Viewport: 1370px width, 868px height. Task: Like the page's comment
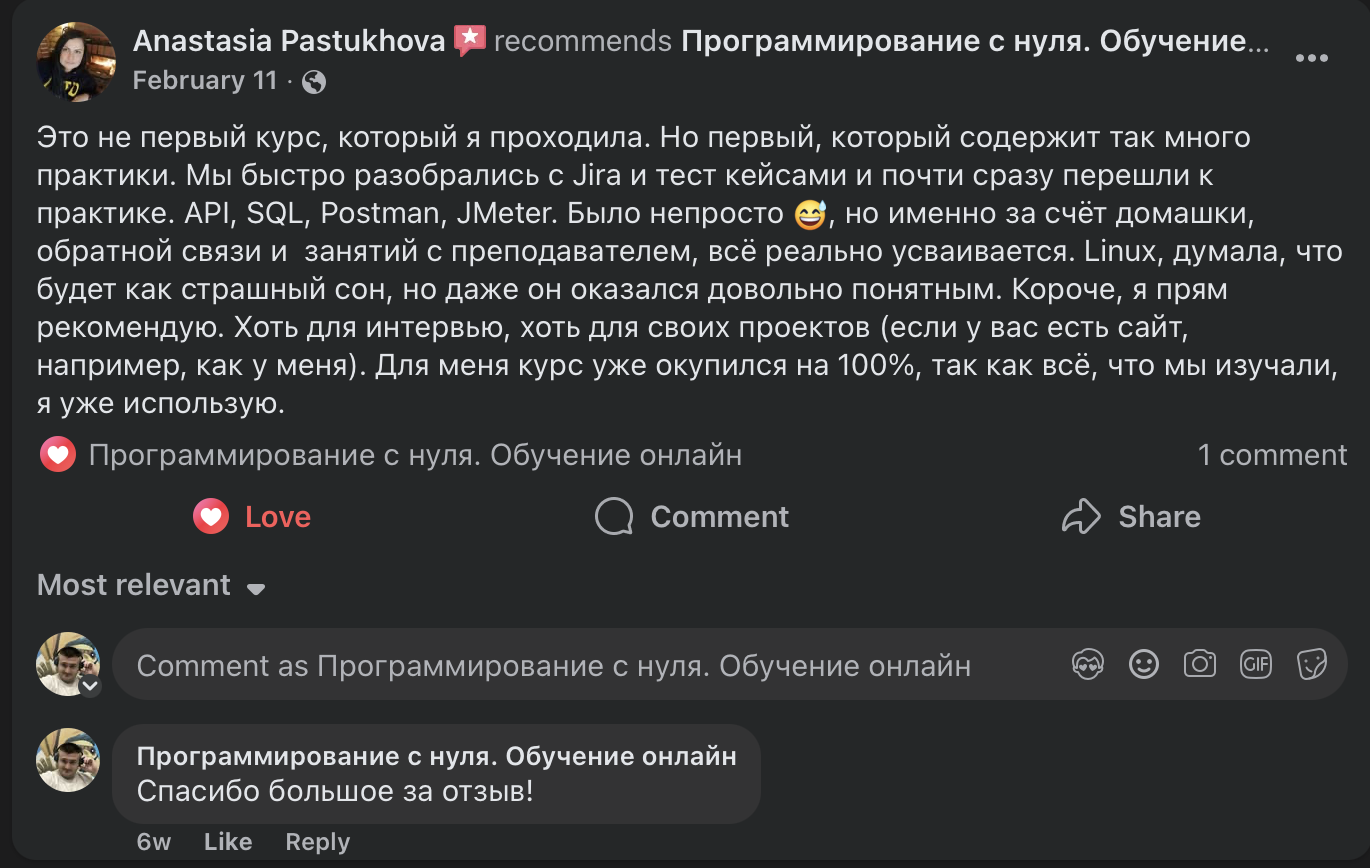(x=228, y=841)
